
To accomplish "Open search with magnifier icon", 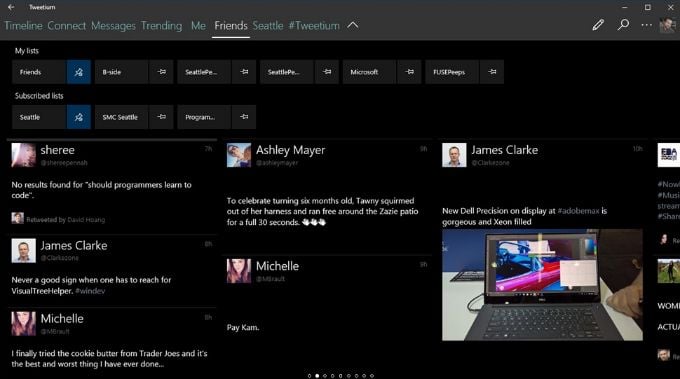I will (623, 25).
